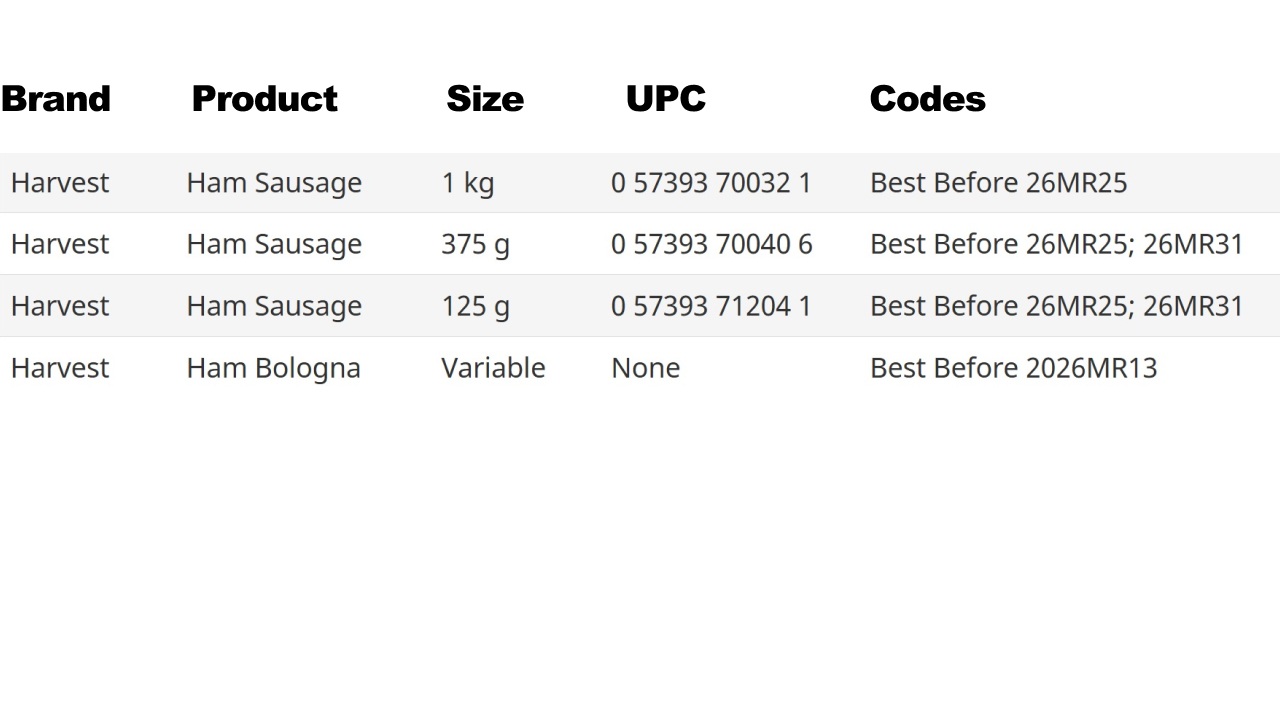Click codes cell in the 125 g row
Image resolution: width=1280 pixels, height=725 pixels.
coord(1056,307)
